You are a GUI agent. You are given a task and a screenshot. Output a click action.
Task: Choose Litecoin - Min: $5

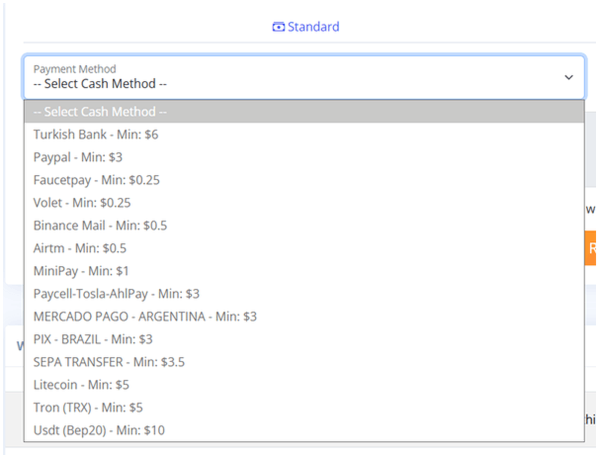(x=304, y=384)
